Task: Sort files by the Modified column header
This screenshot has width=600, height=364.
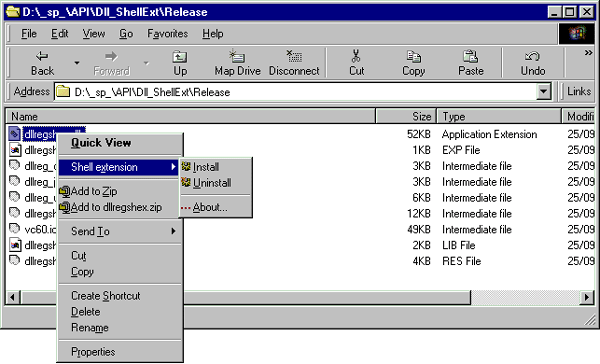Action: [x=579, y=116]
